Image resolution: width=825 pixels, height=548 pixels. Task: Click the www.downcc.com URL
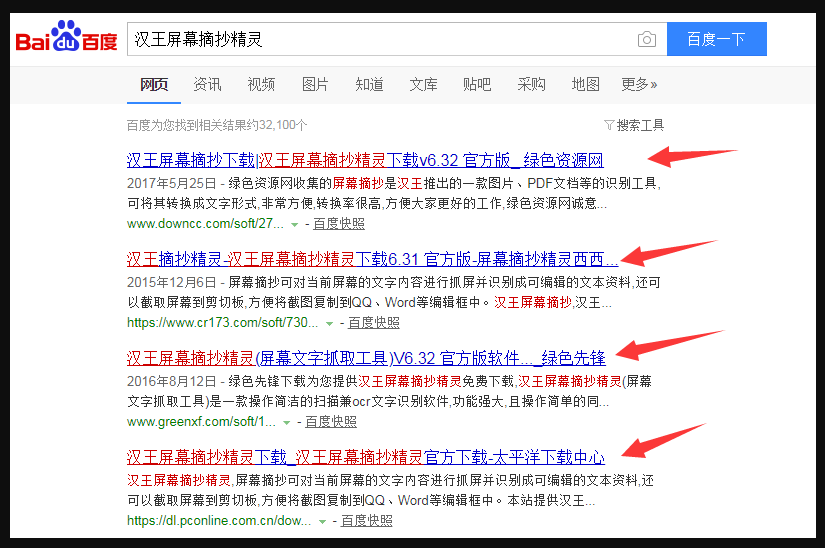pos(205,224)
